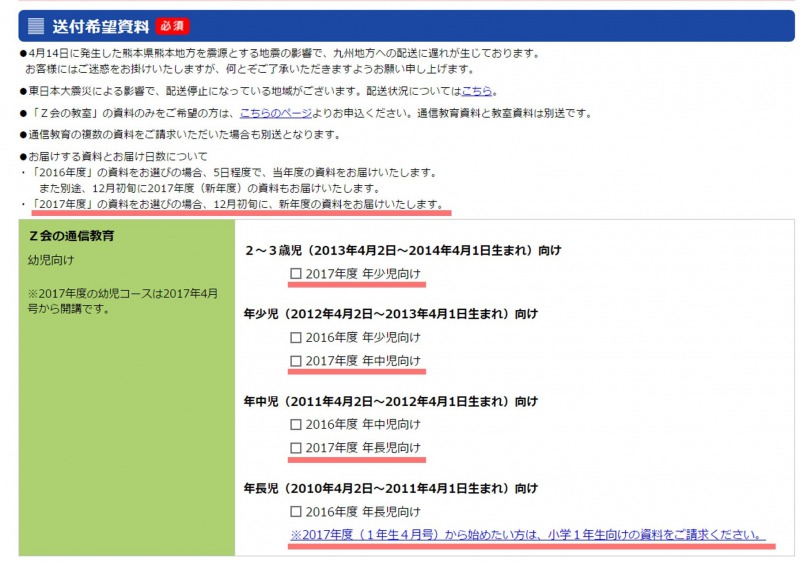The image size is (800, 564).
Task: Click the 東日本大震災による影響 notice text
Action: pyautogui.click(x=258, y=91)
